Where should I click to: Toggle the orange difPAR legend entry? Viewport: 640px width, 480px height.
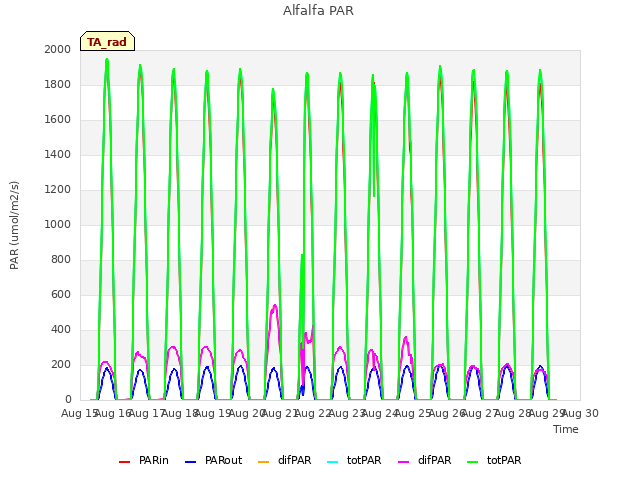285,460
